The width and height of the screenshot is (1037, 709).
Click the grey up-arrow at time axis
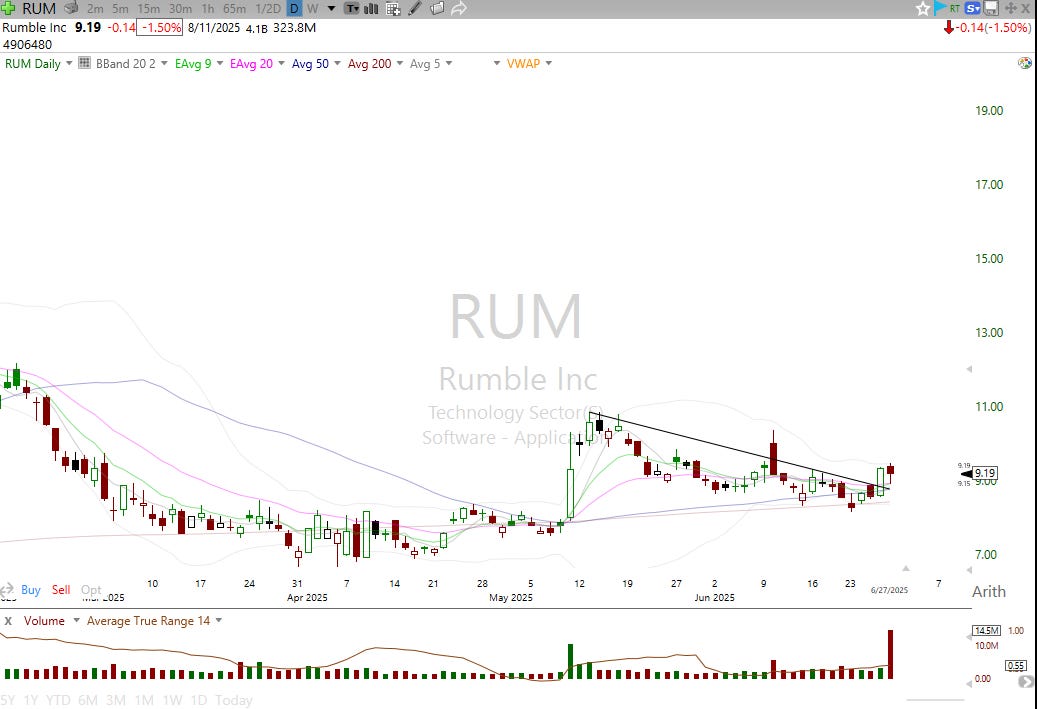click(x=905, y=569)
